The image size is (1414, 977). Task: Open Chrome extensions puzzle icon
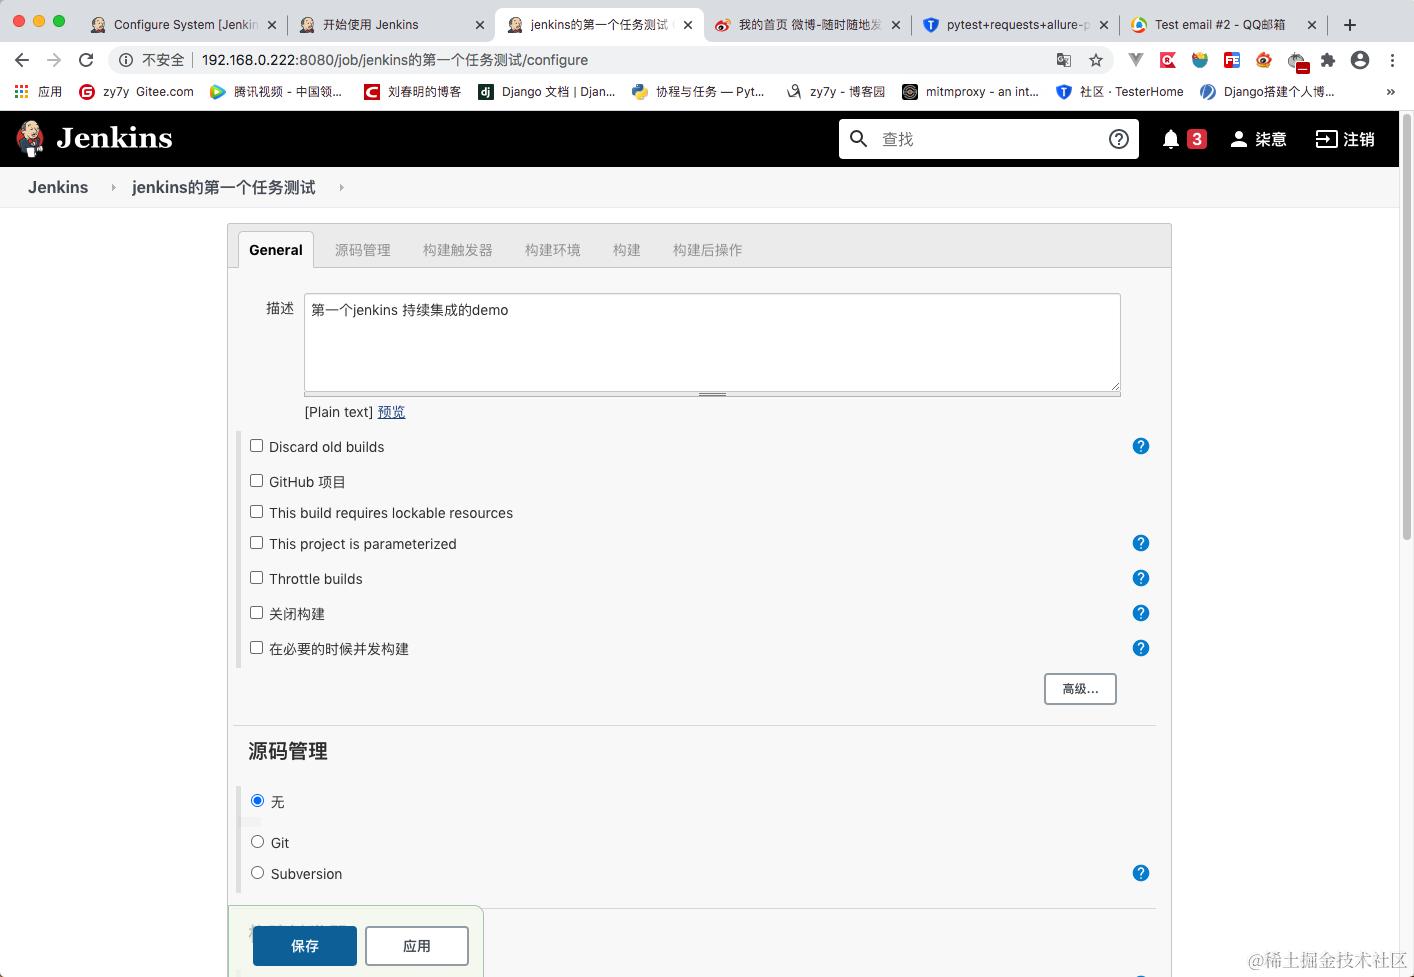[1328, 60]
